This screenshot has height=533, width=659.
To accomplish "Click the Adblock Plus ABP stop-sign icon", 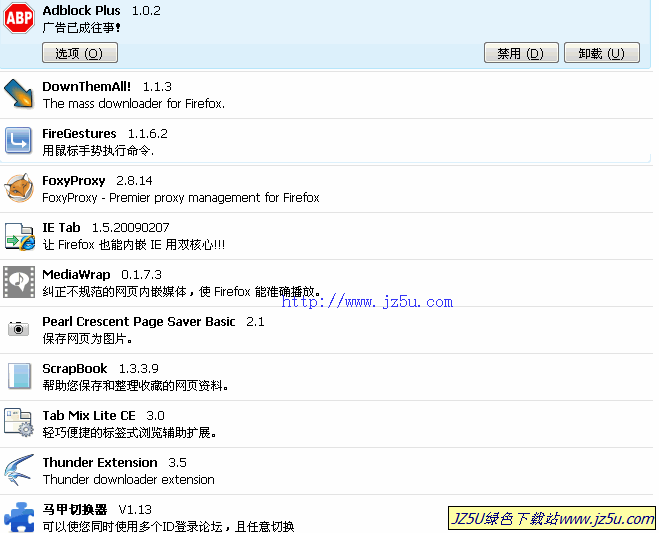I will pos(19,18).
